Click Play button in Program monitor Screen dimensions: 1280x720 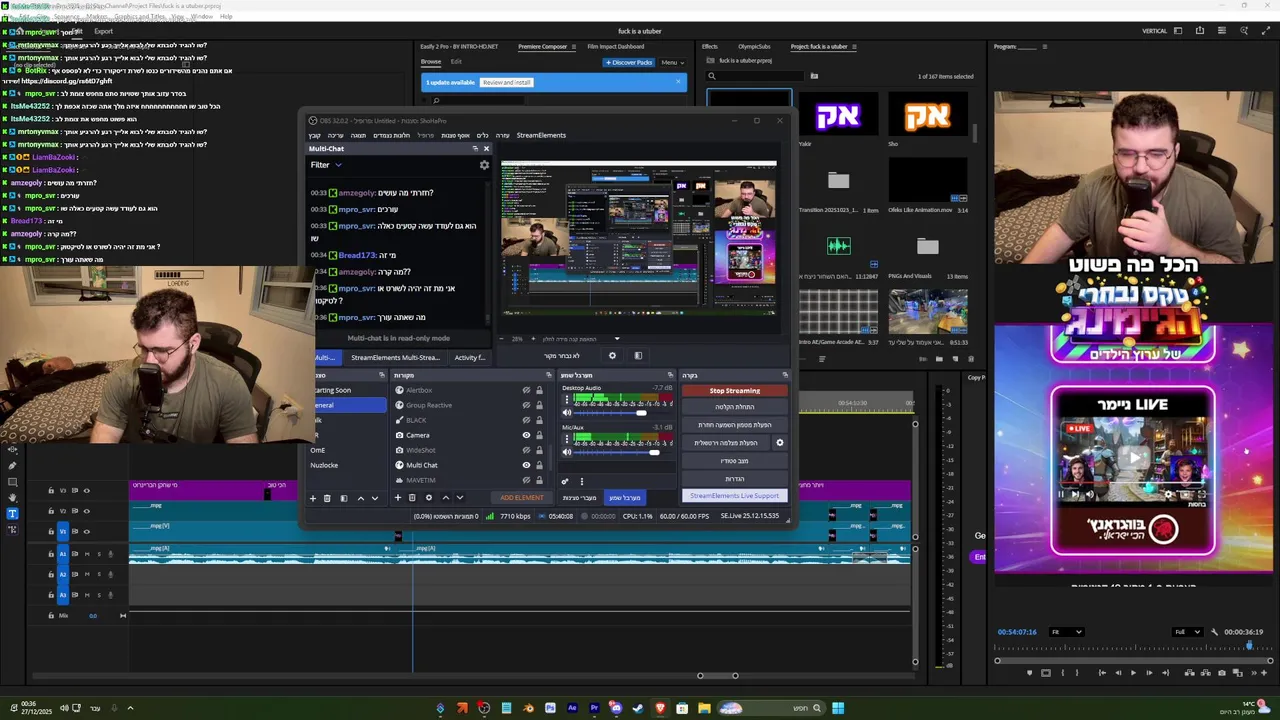1133,673
